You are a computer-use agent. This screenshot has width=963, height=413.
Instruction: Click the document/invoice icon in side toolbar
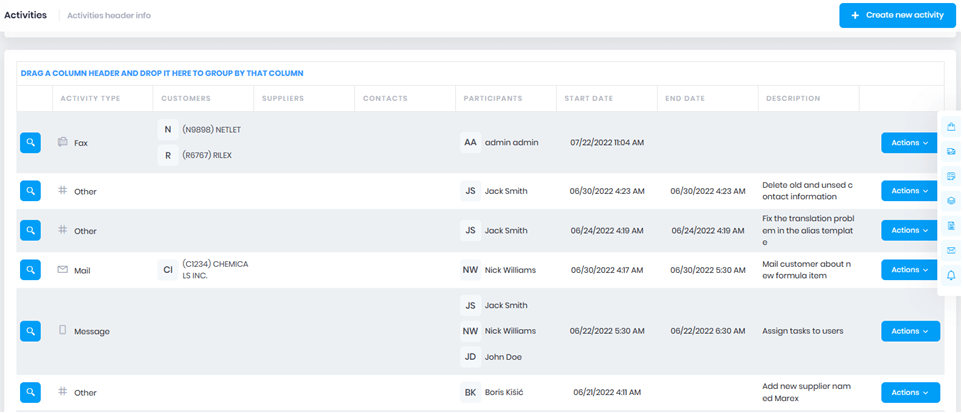951,226
